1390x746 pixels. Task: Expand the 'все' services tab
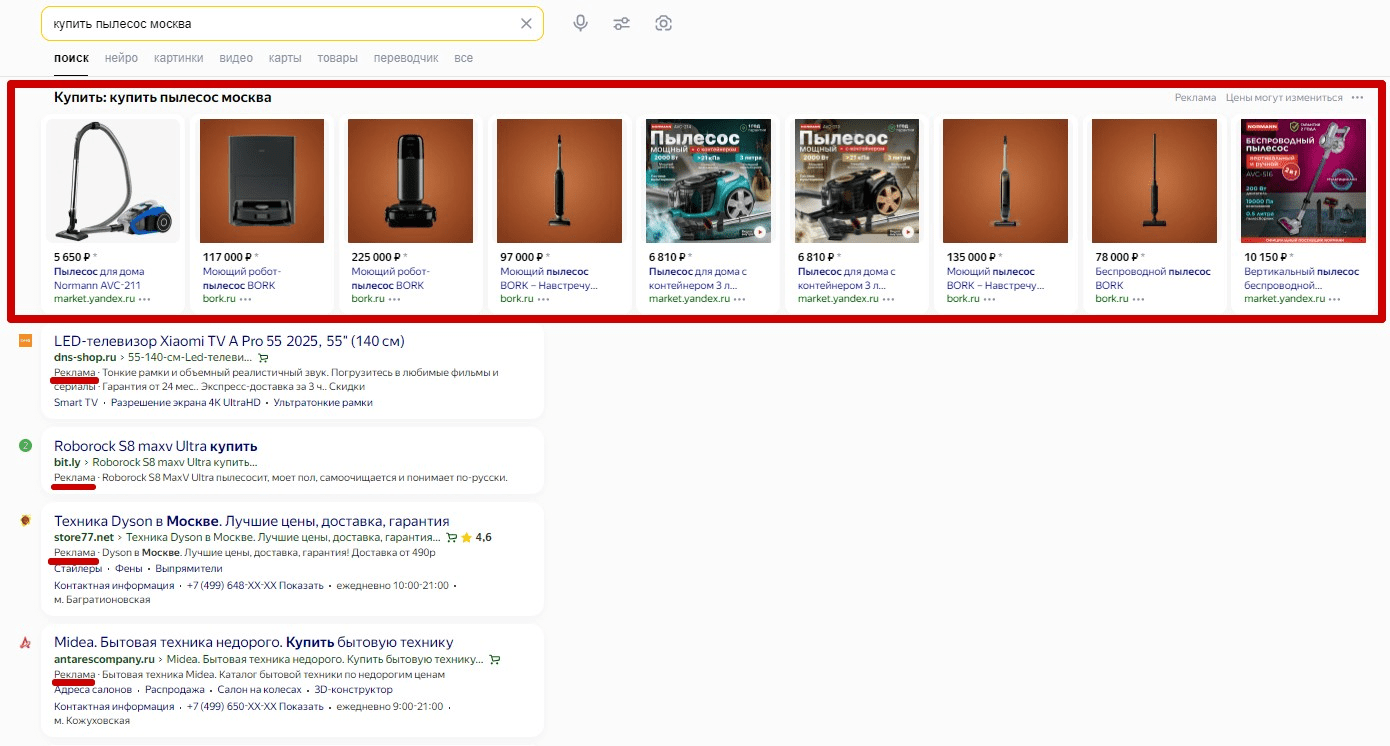tap(463, 58)
